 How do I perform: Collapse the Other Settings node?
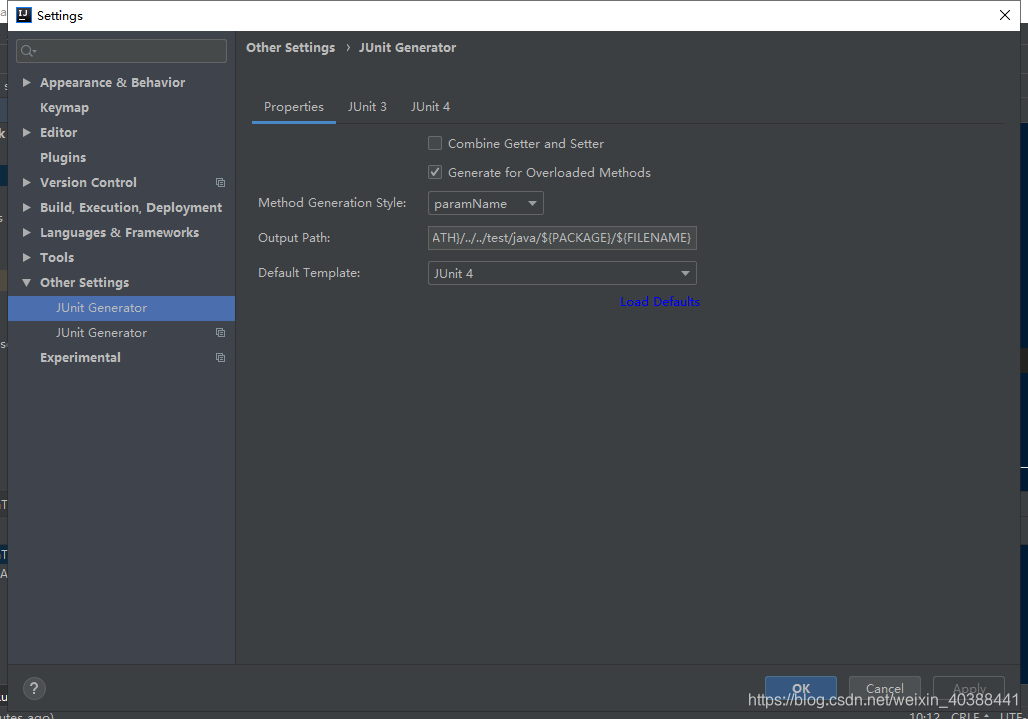click(27, 282)
